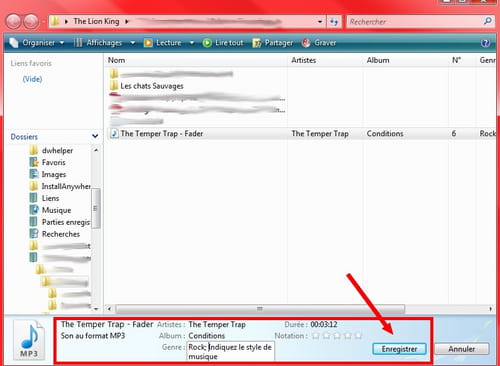Click the refresh icon beside address bar
500x366 pixels.
click(334, 22)
